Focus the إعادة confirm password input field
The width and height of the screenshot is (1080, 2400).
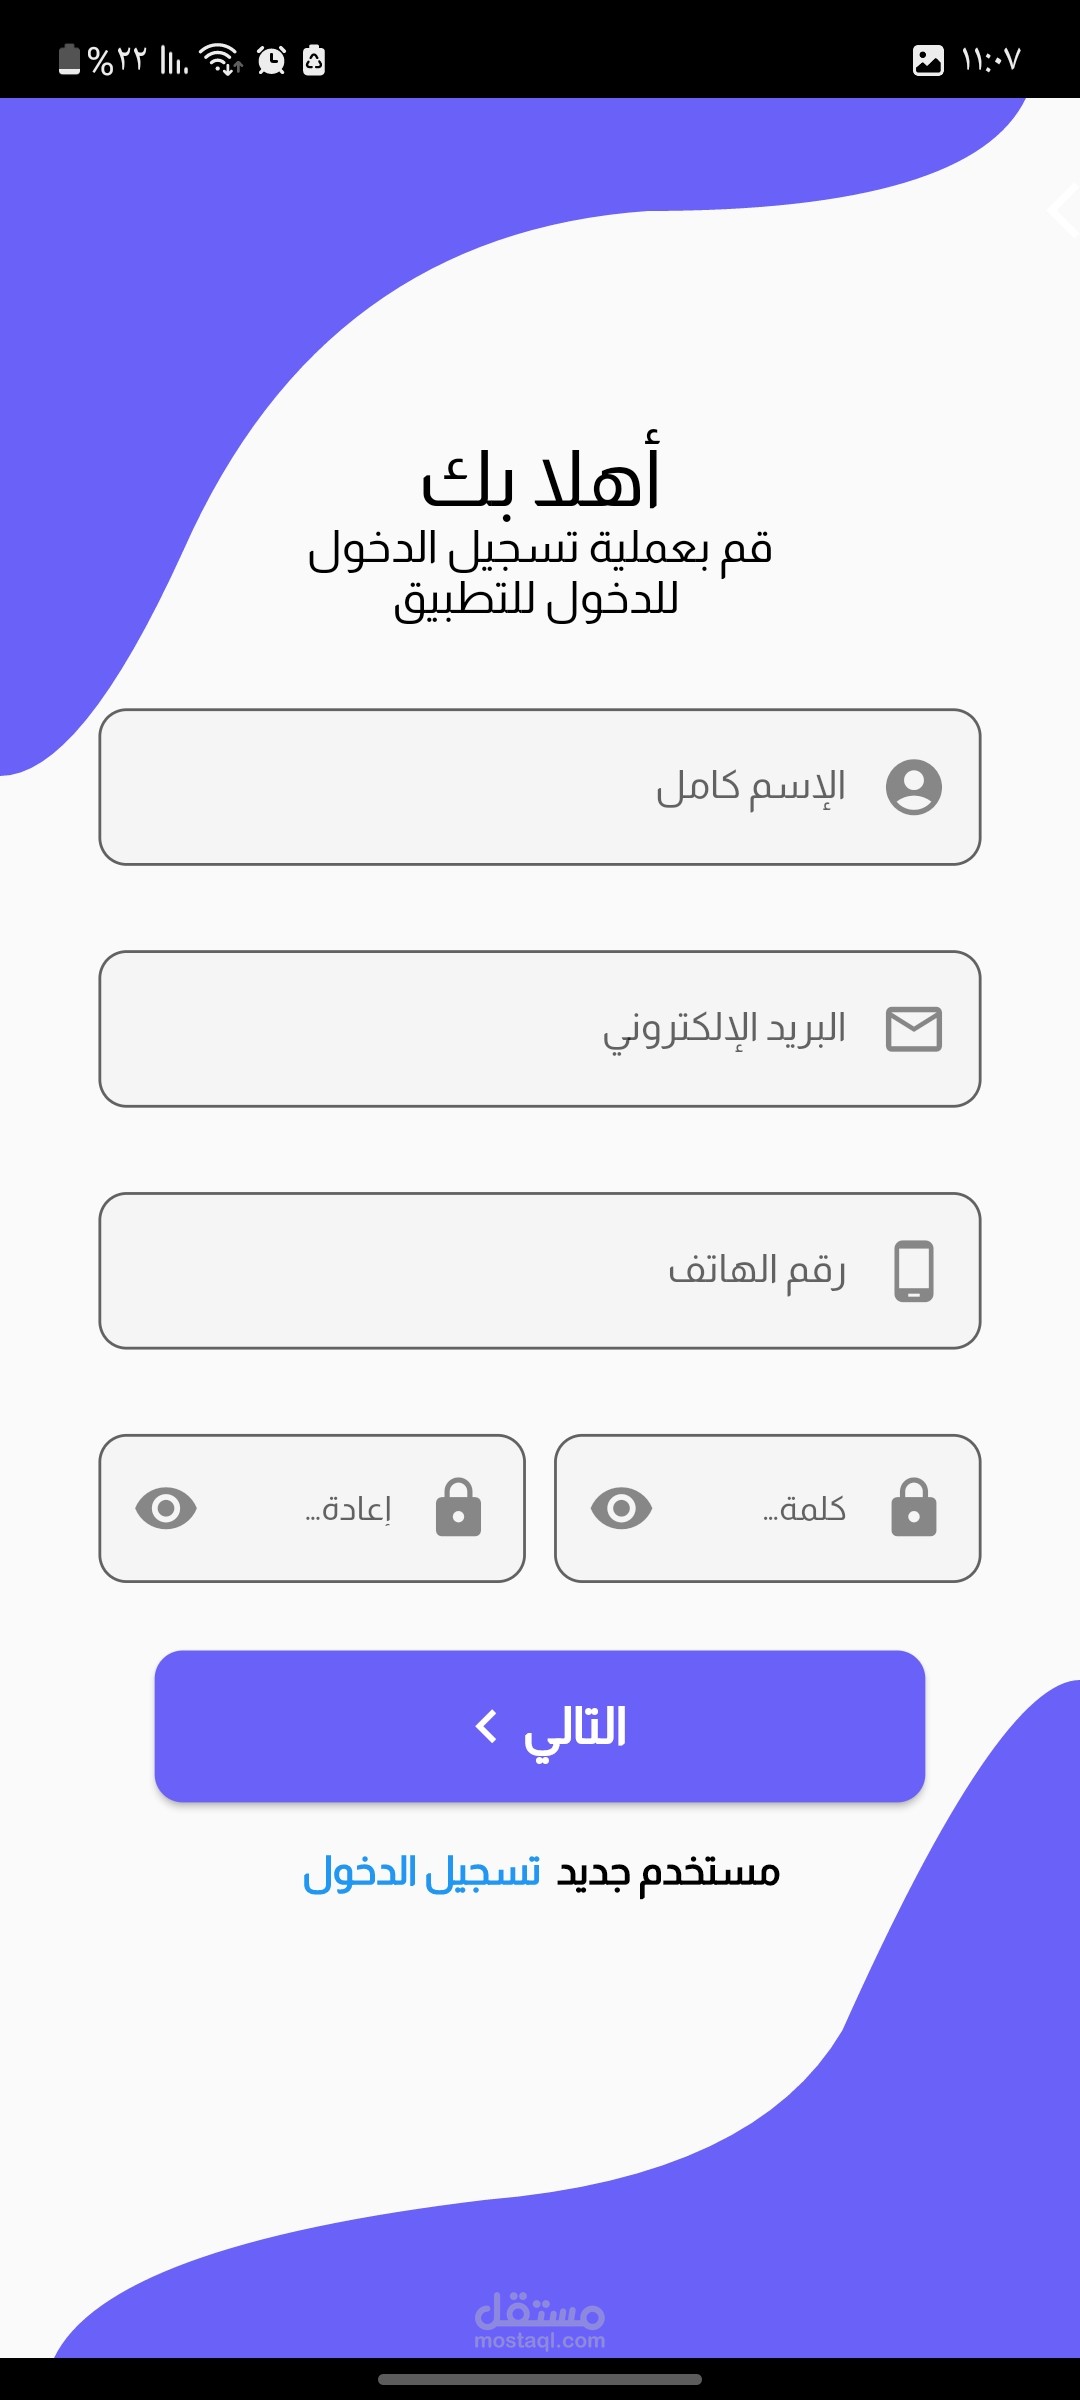[312, 1508]
